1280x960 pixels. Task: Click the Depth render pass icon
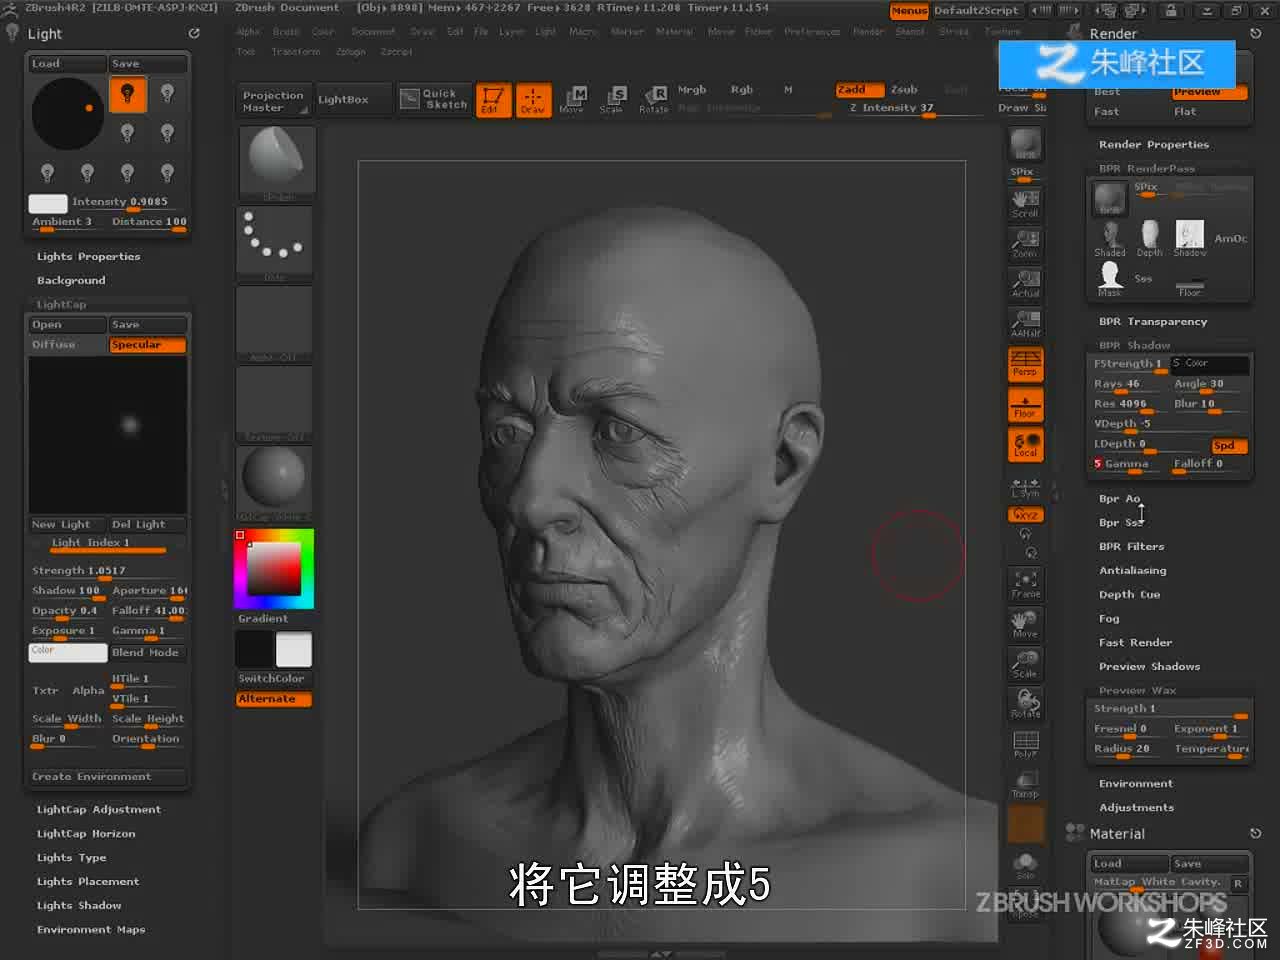(1150, 239)
